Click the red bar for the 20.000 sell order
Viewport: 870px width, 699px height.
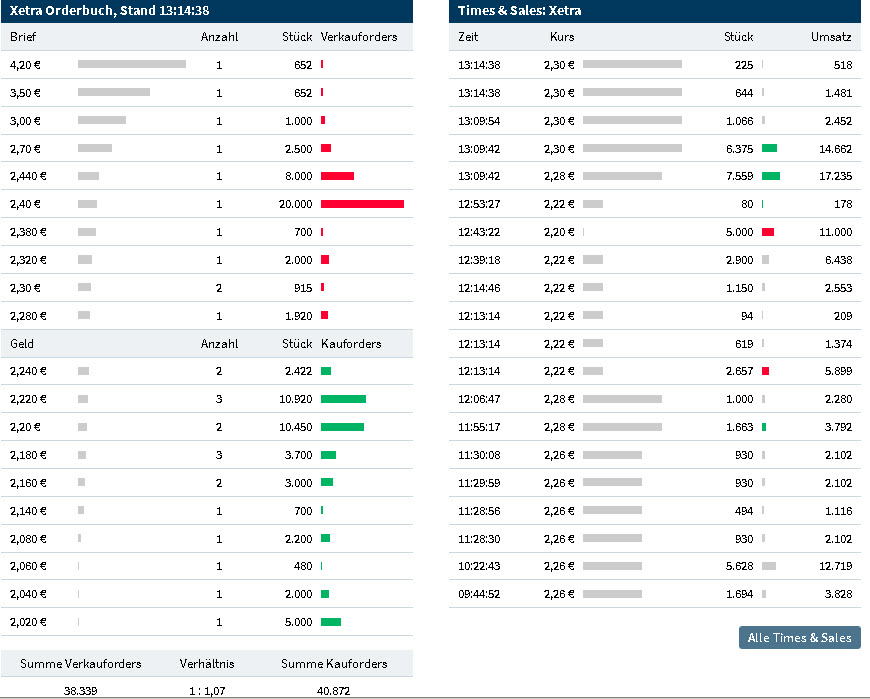[362, 204]
